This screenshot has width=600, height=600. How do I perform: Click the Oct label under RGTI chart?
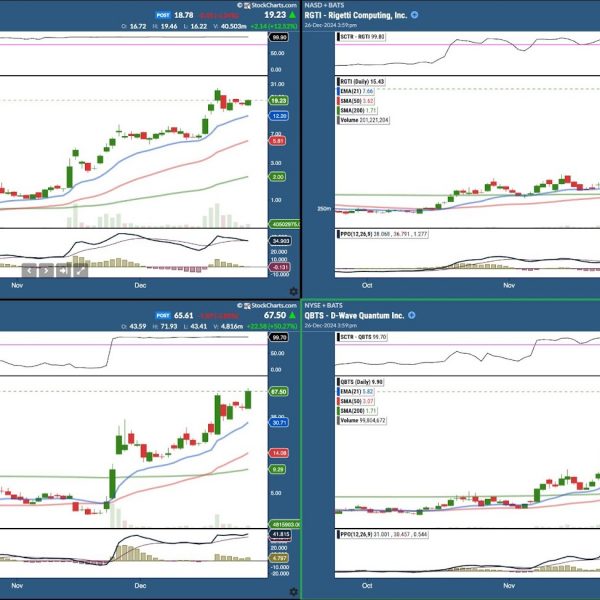pyautogui.click(x=367, y=285)
